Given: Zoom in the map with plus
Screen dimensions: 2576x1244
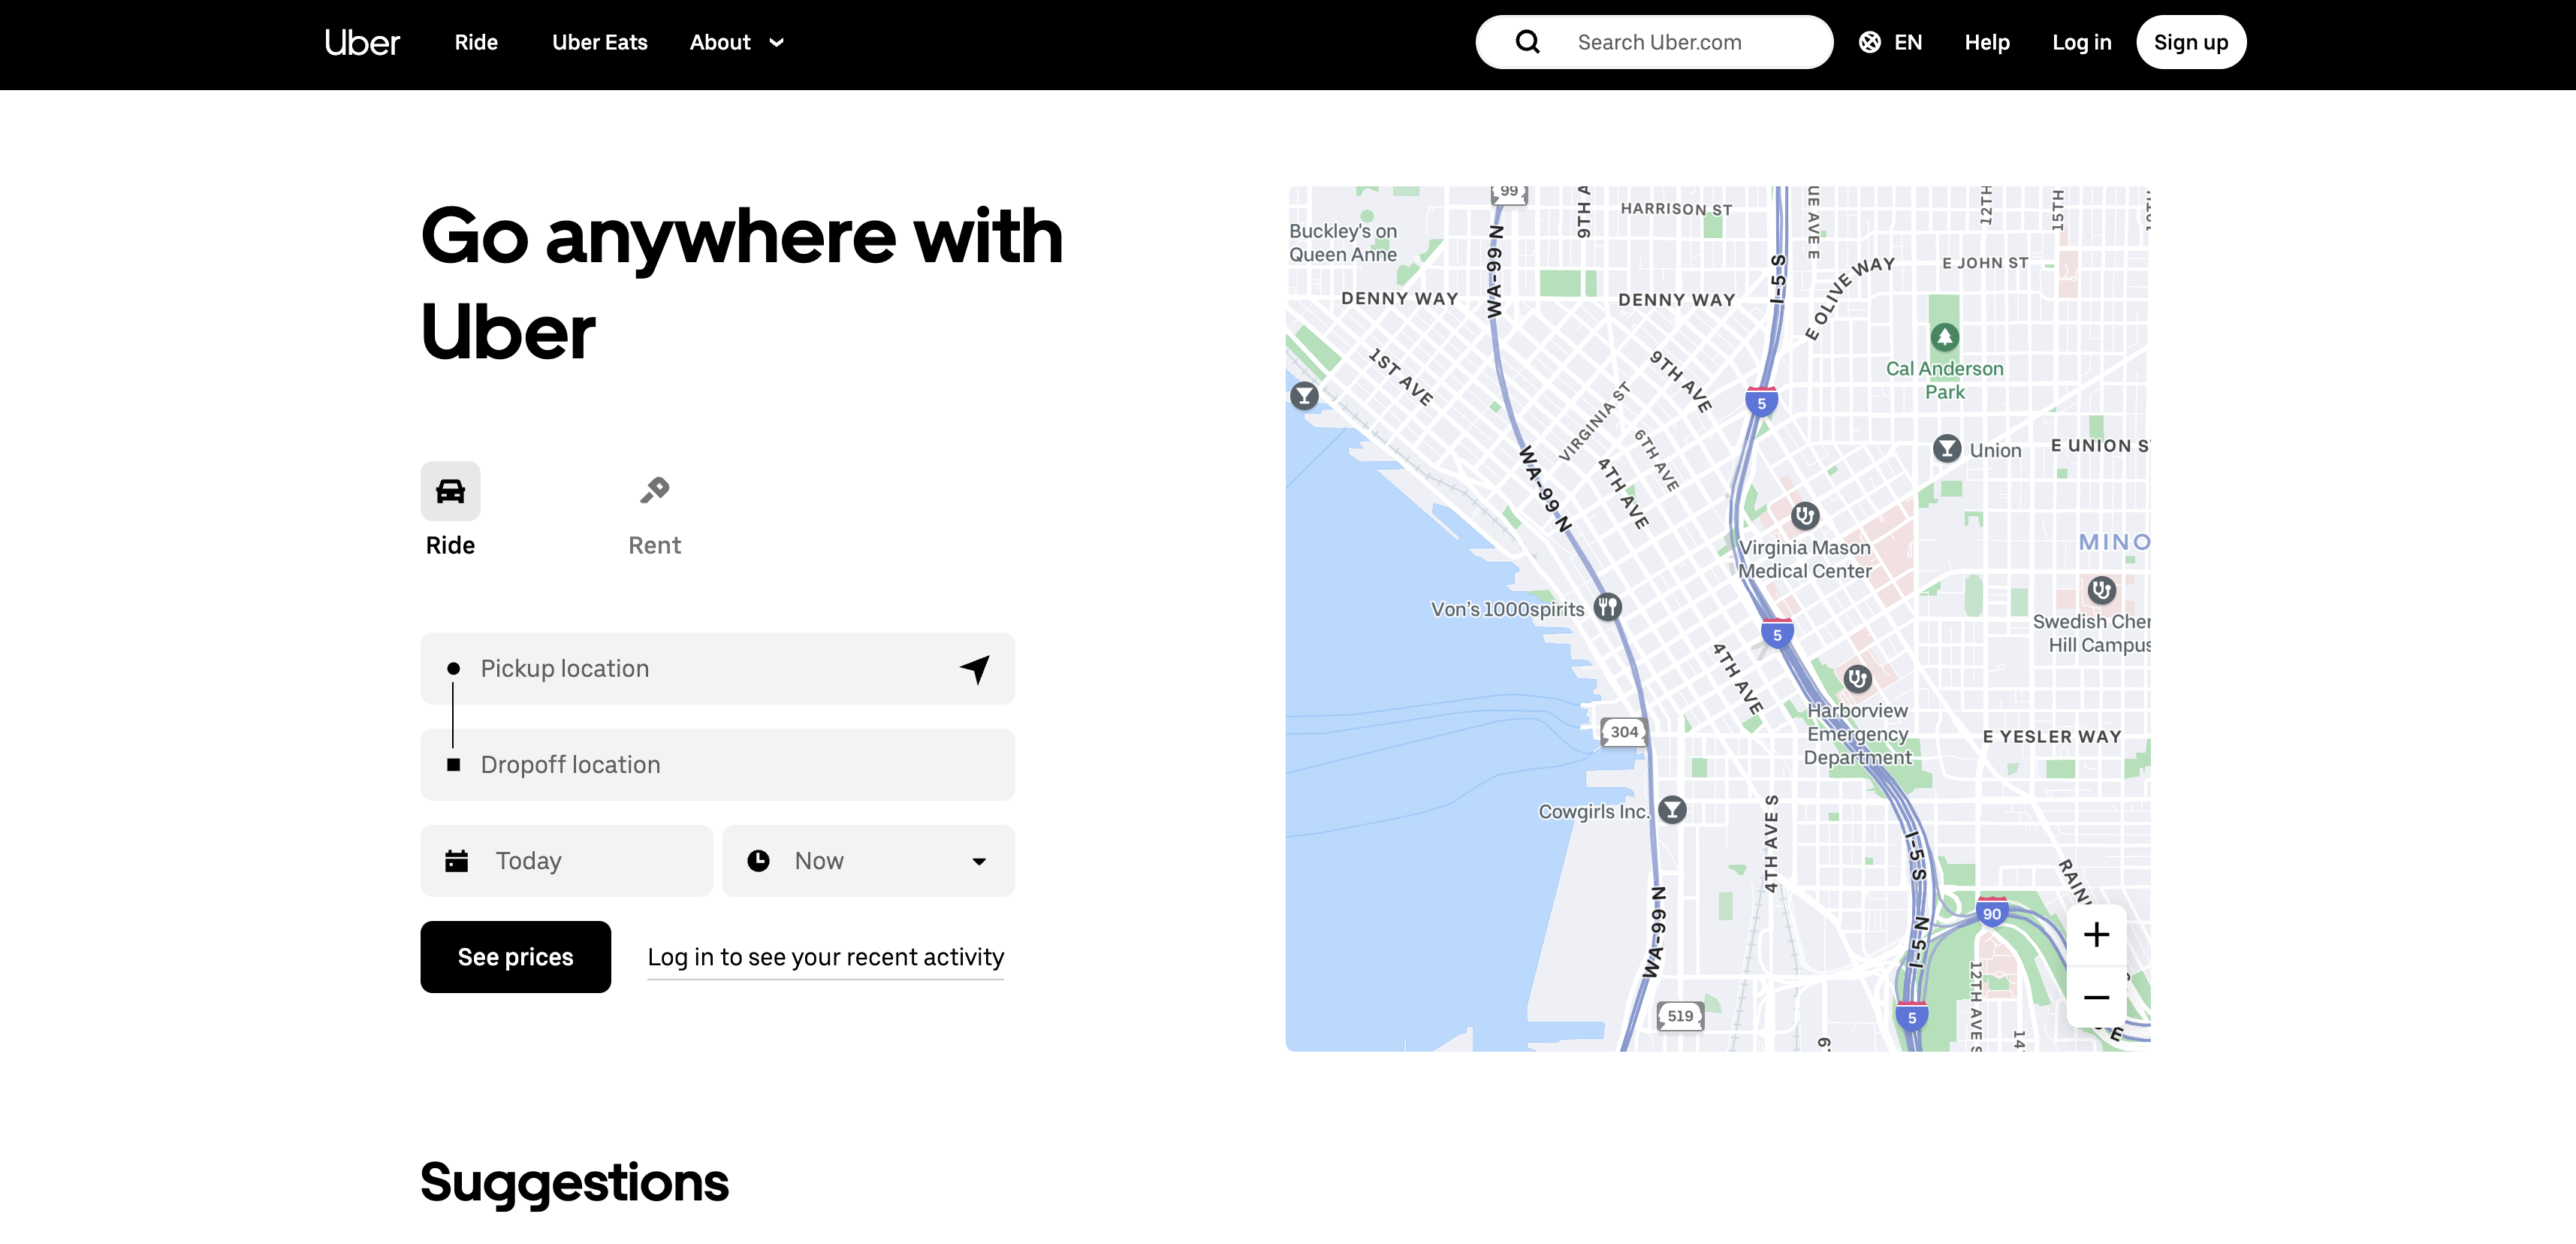Looking at the screenshot, I should click(x=2096, y=935).
